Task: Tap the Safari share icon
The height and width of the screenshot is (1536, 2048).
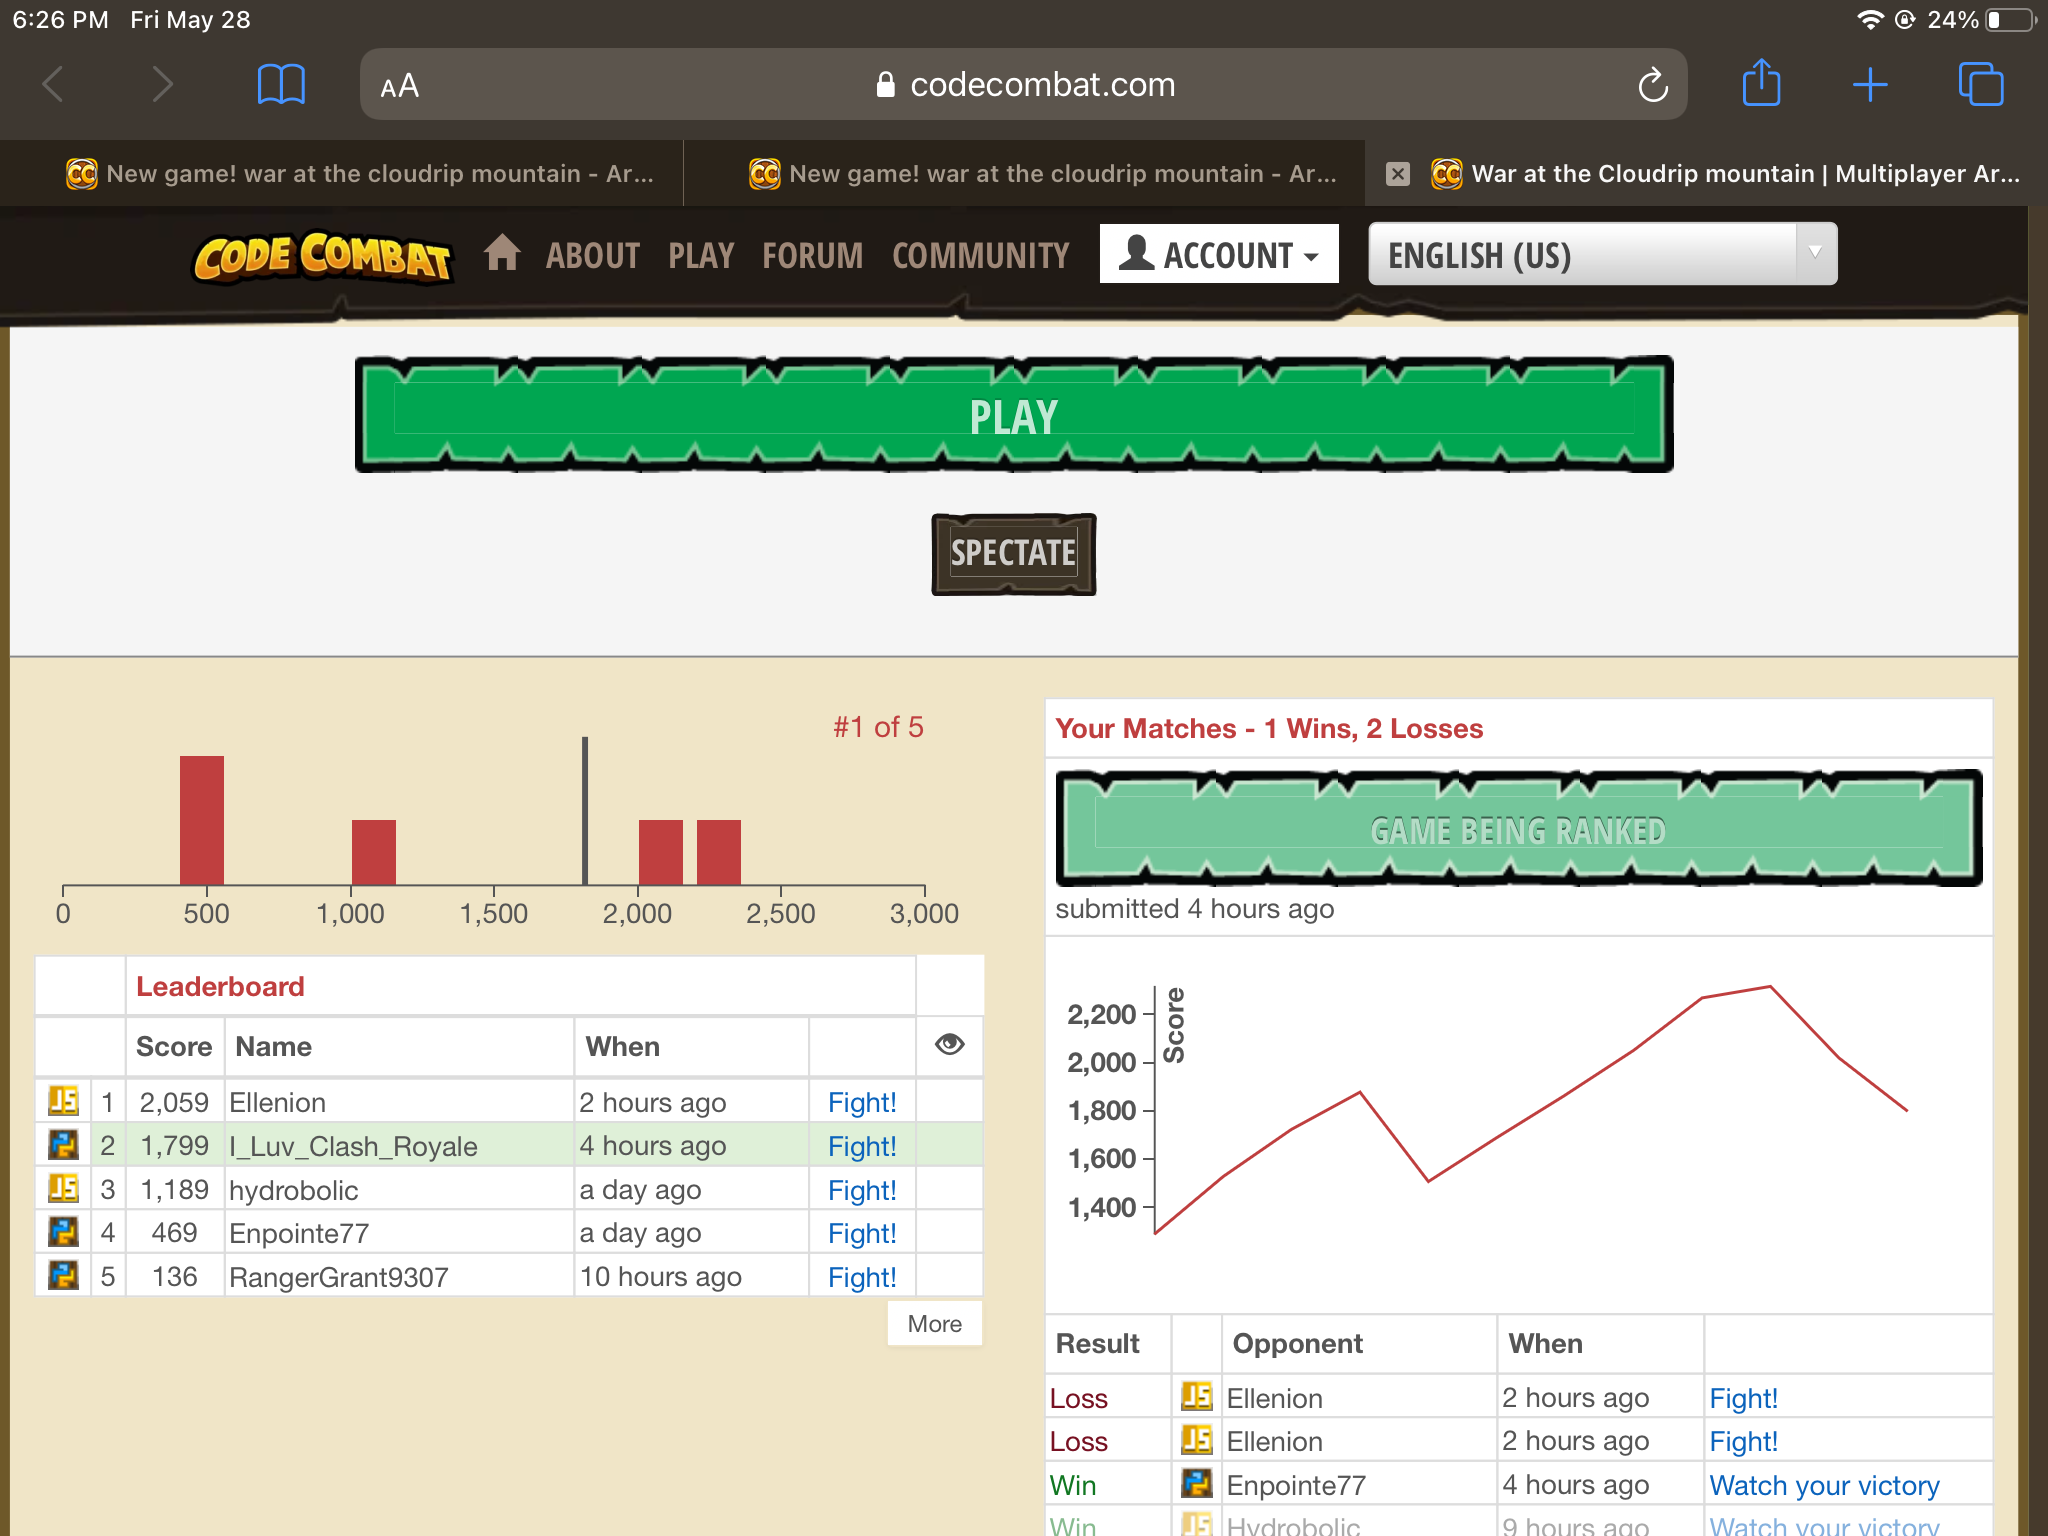Action: pos(1761,84)
